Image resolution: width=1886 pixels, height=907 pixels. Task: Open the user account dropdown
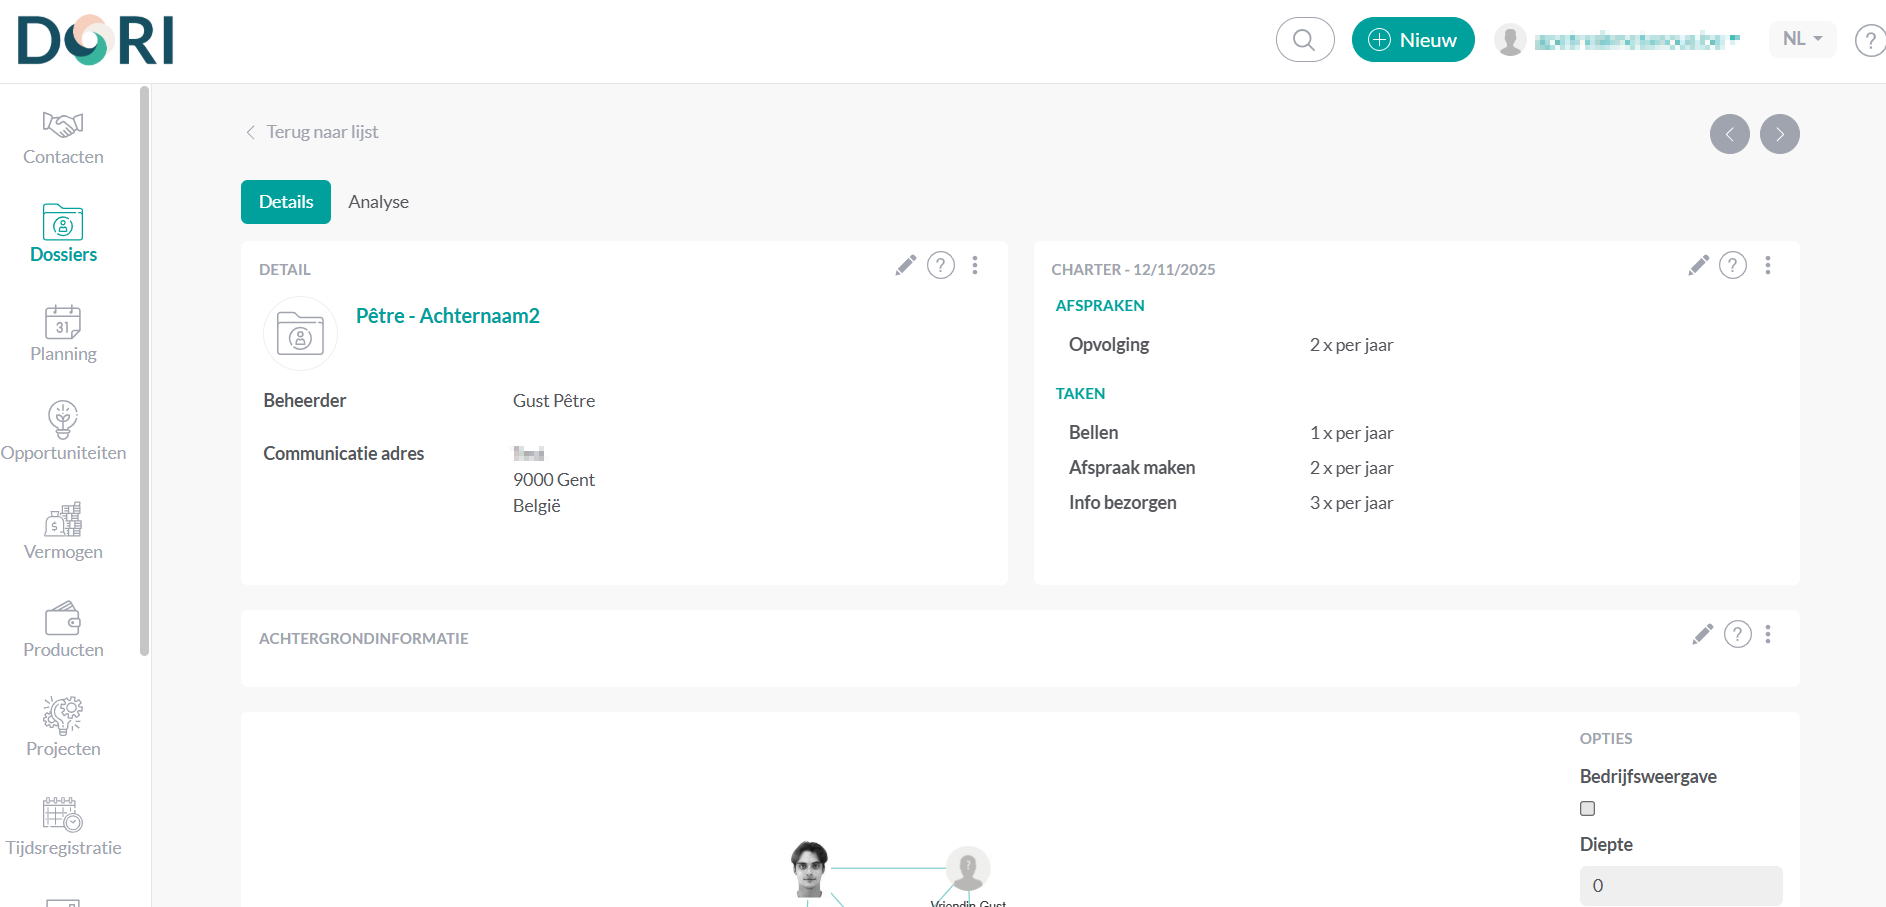tap(1618, 40)
